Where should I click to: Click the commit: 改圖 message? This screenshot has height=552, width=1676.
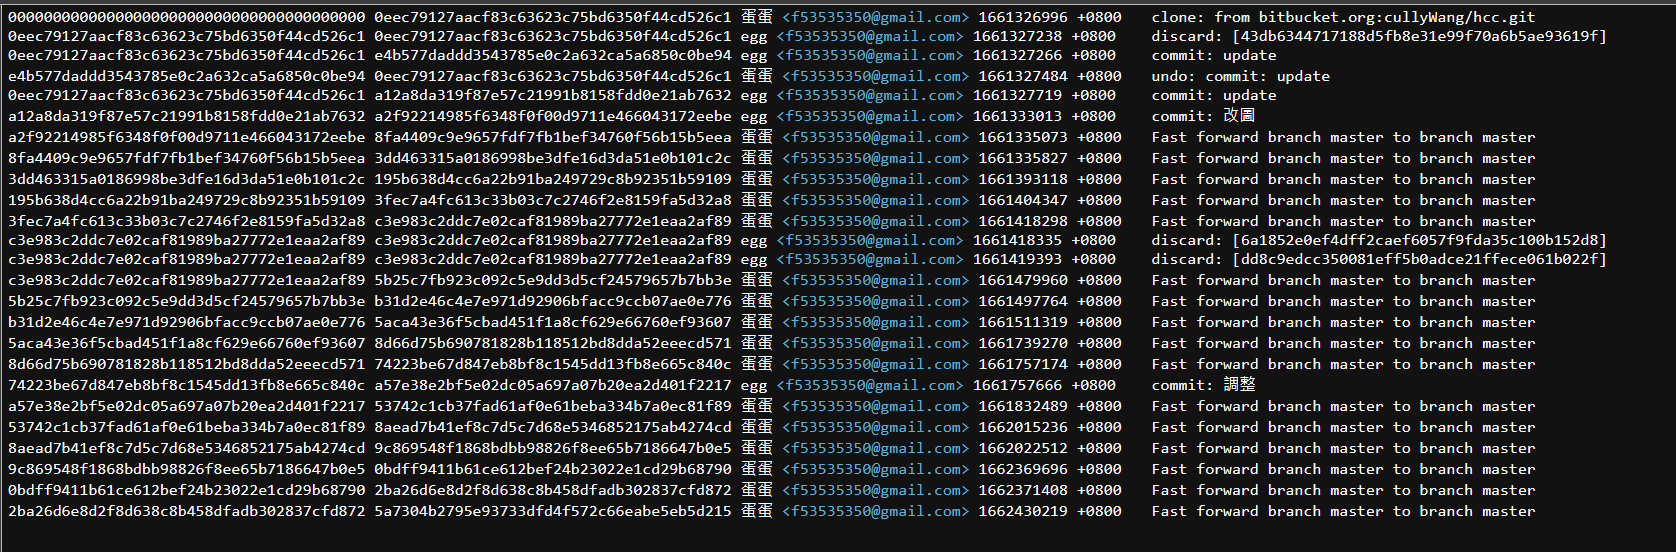[1203, 116]
